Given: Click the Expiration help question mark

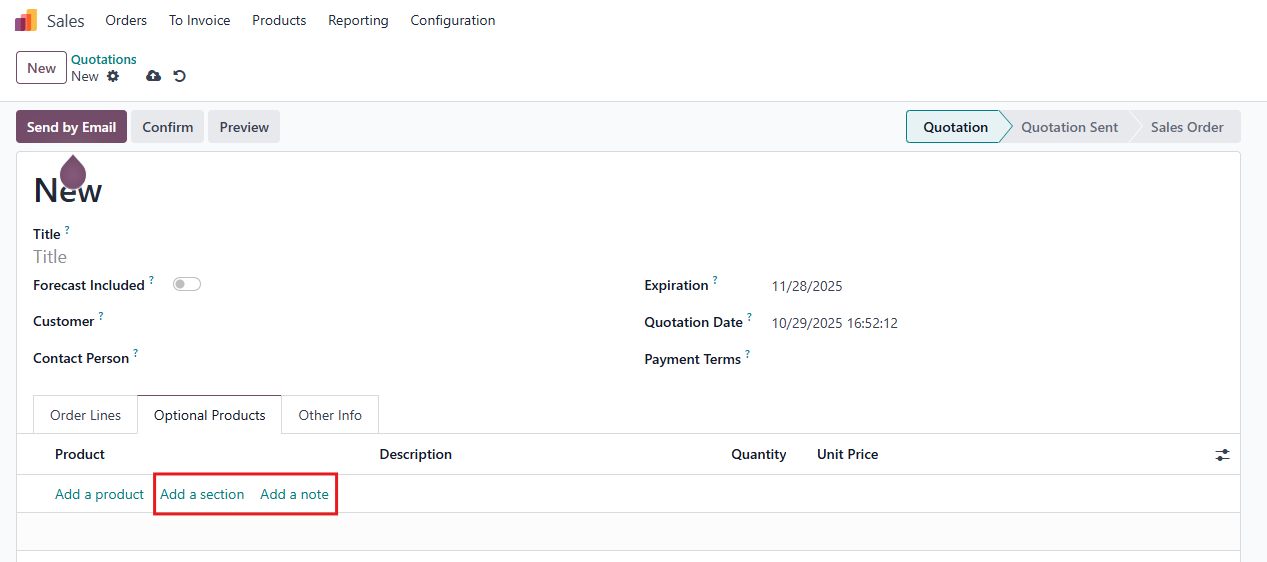Looking at the screenshot, I should [x=715, y=281].
